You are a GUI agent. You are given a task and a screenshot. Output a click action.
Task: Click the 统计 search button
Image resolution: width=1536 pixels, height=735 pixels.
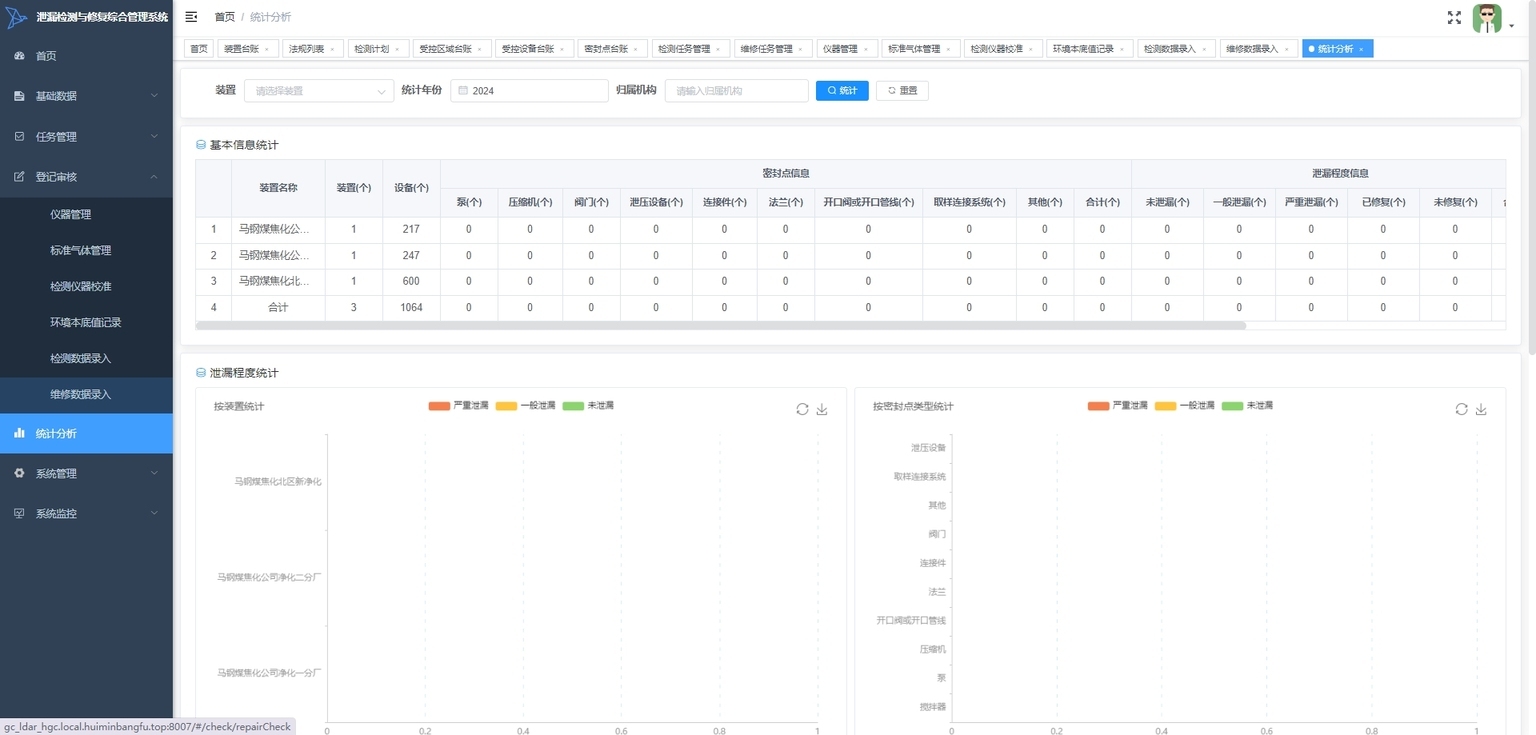842,91
